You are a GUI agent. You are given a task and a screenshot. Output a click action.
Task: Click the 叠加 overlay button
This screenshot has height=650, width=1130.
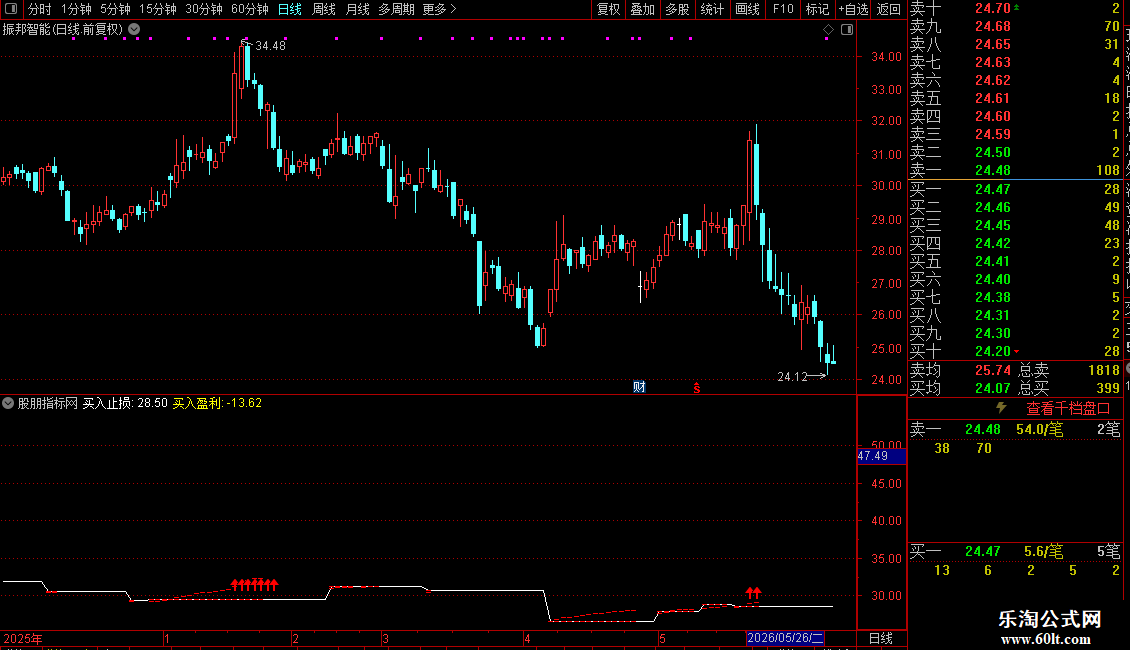[642, 9]
